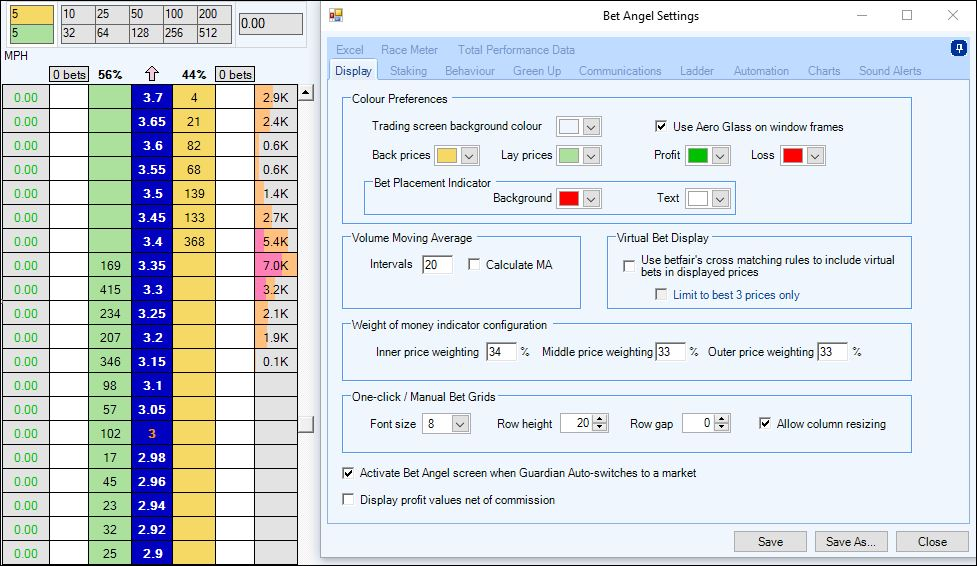977x566 pixels.
Task: Open Back prices colour dropdown arrow
Action: (470, 155)
